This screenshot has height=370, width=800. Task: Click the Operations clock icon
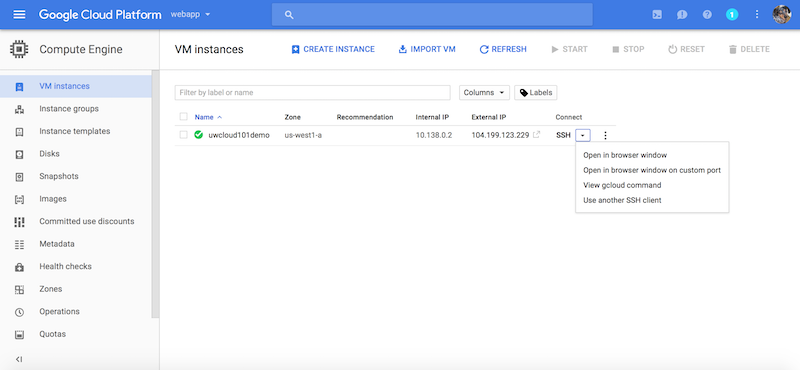tap(19, 312)
